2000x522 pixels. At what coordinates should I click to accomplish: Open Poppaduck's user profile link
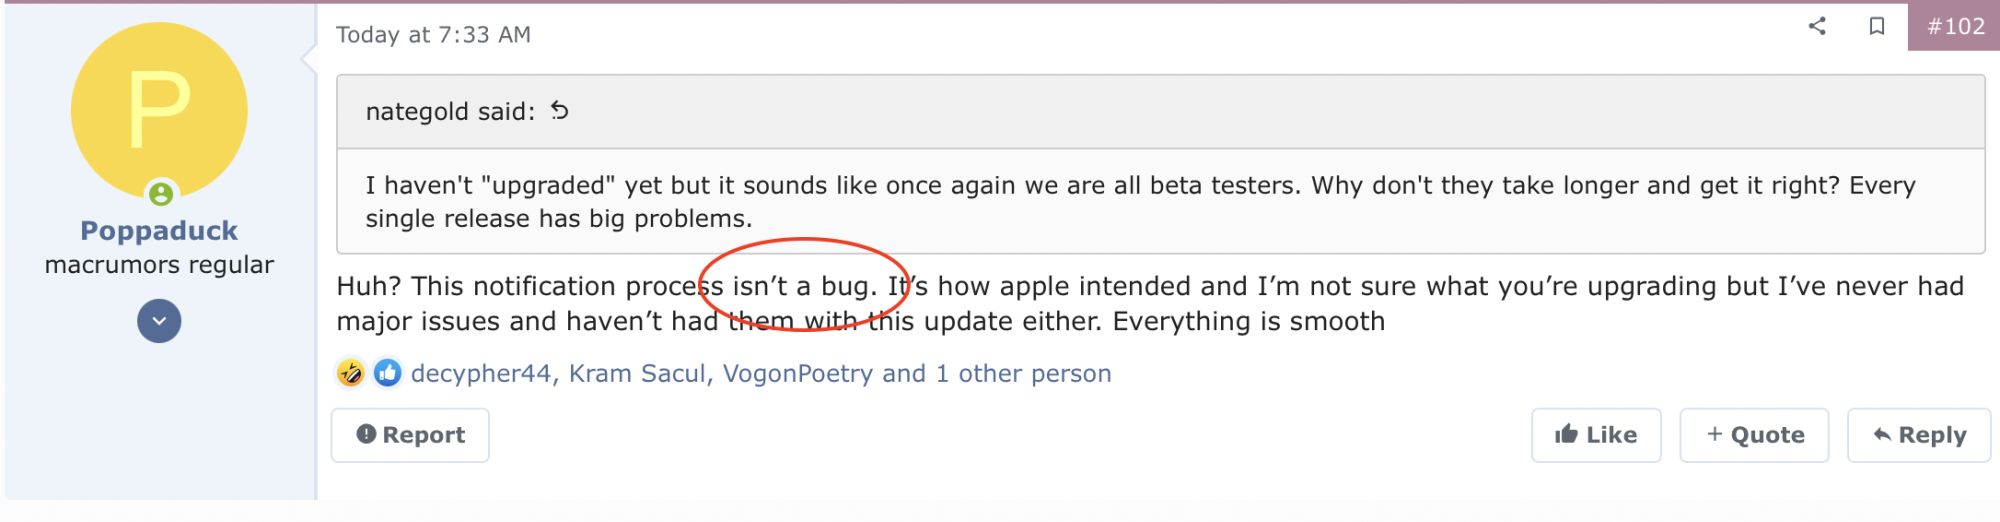(159, 231)
